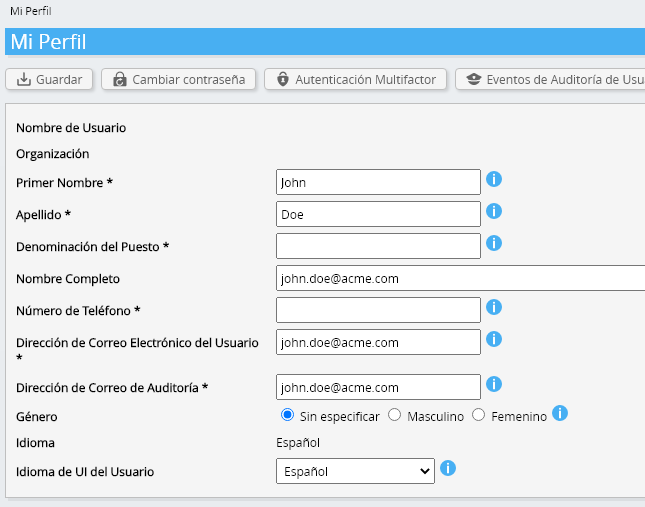Focus the empty Número de Teléfono field
Screen dimensions: 645x507
click(378, 310)
